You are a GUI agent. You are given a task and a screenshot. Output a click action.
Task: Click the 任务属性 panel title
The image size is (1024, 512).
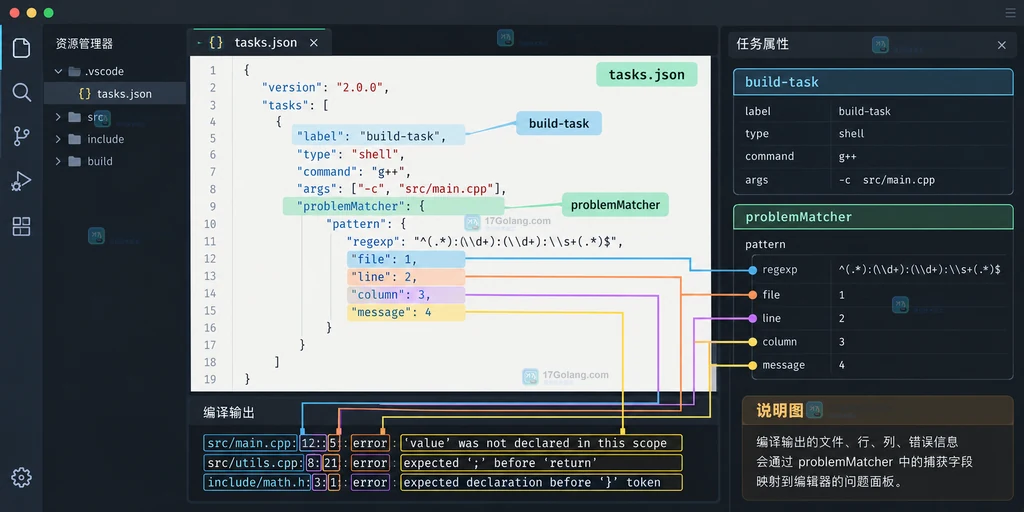click(763, 44)
